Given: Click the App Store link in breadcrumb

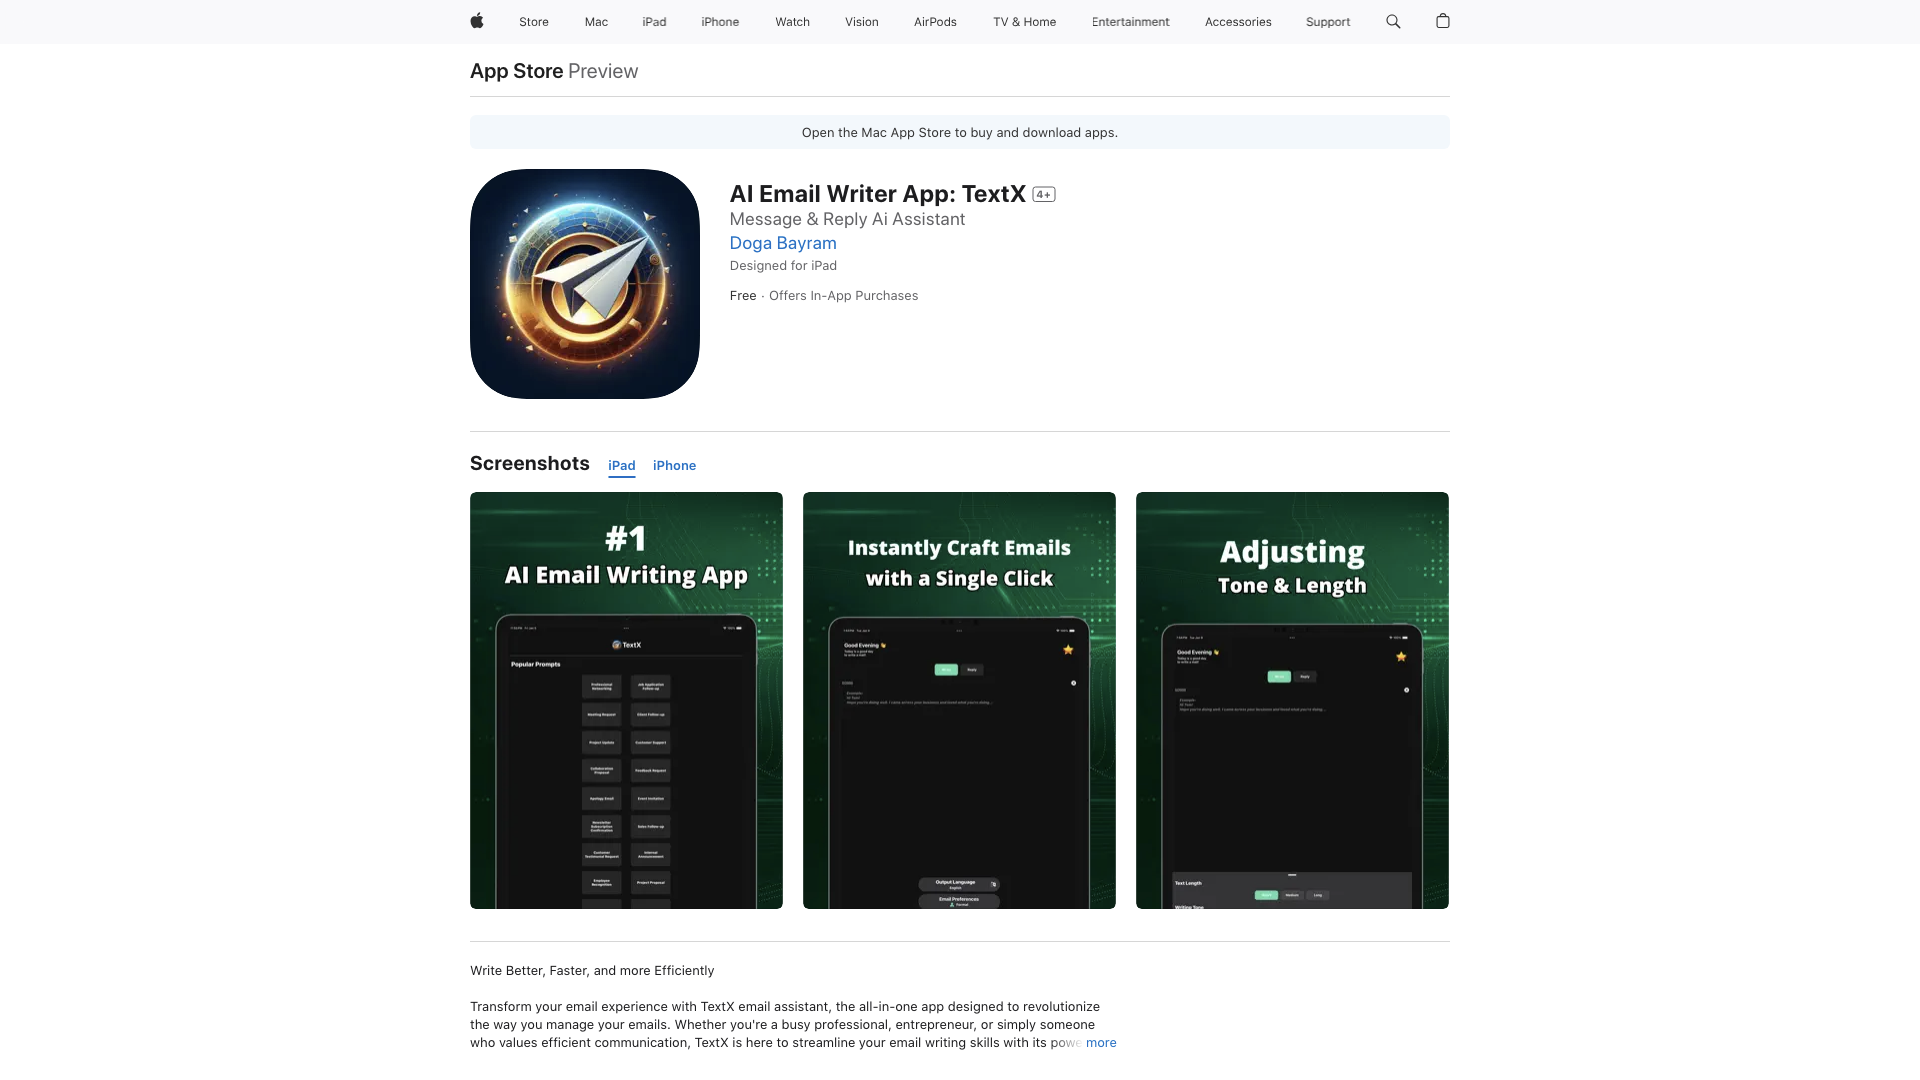Looking at the screenshot, I should 517,70.
